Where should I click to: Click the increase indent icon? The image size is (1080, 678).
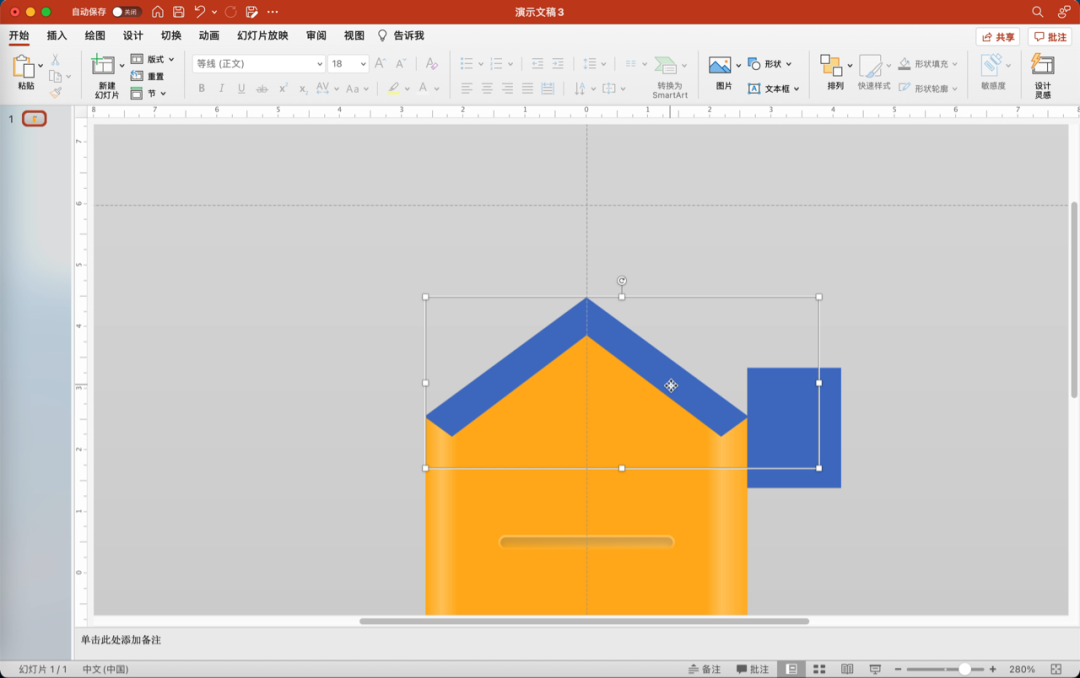click(558, 63)
